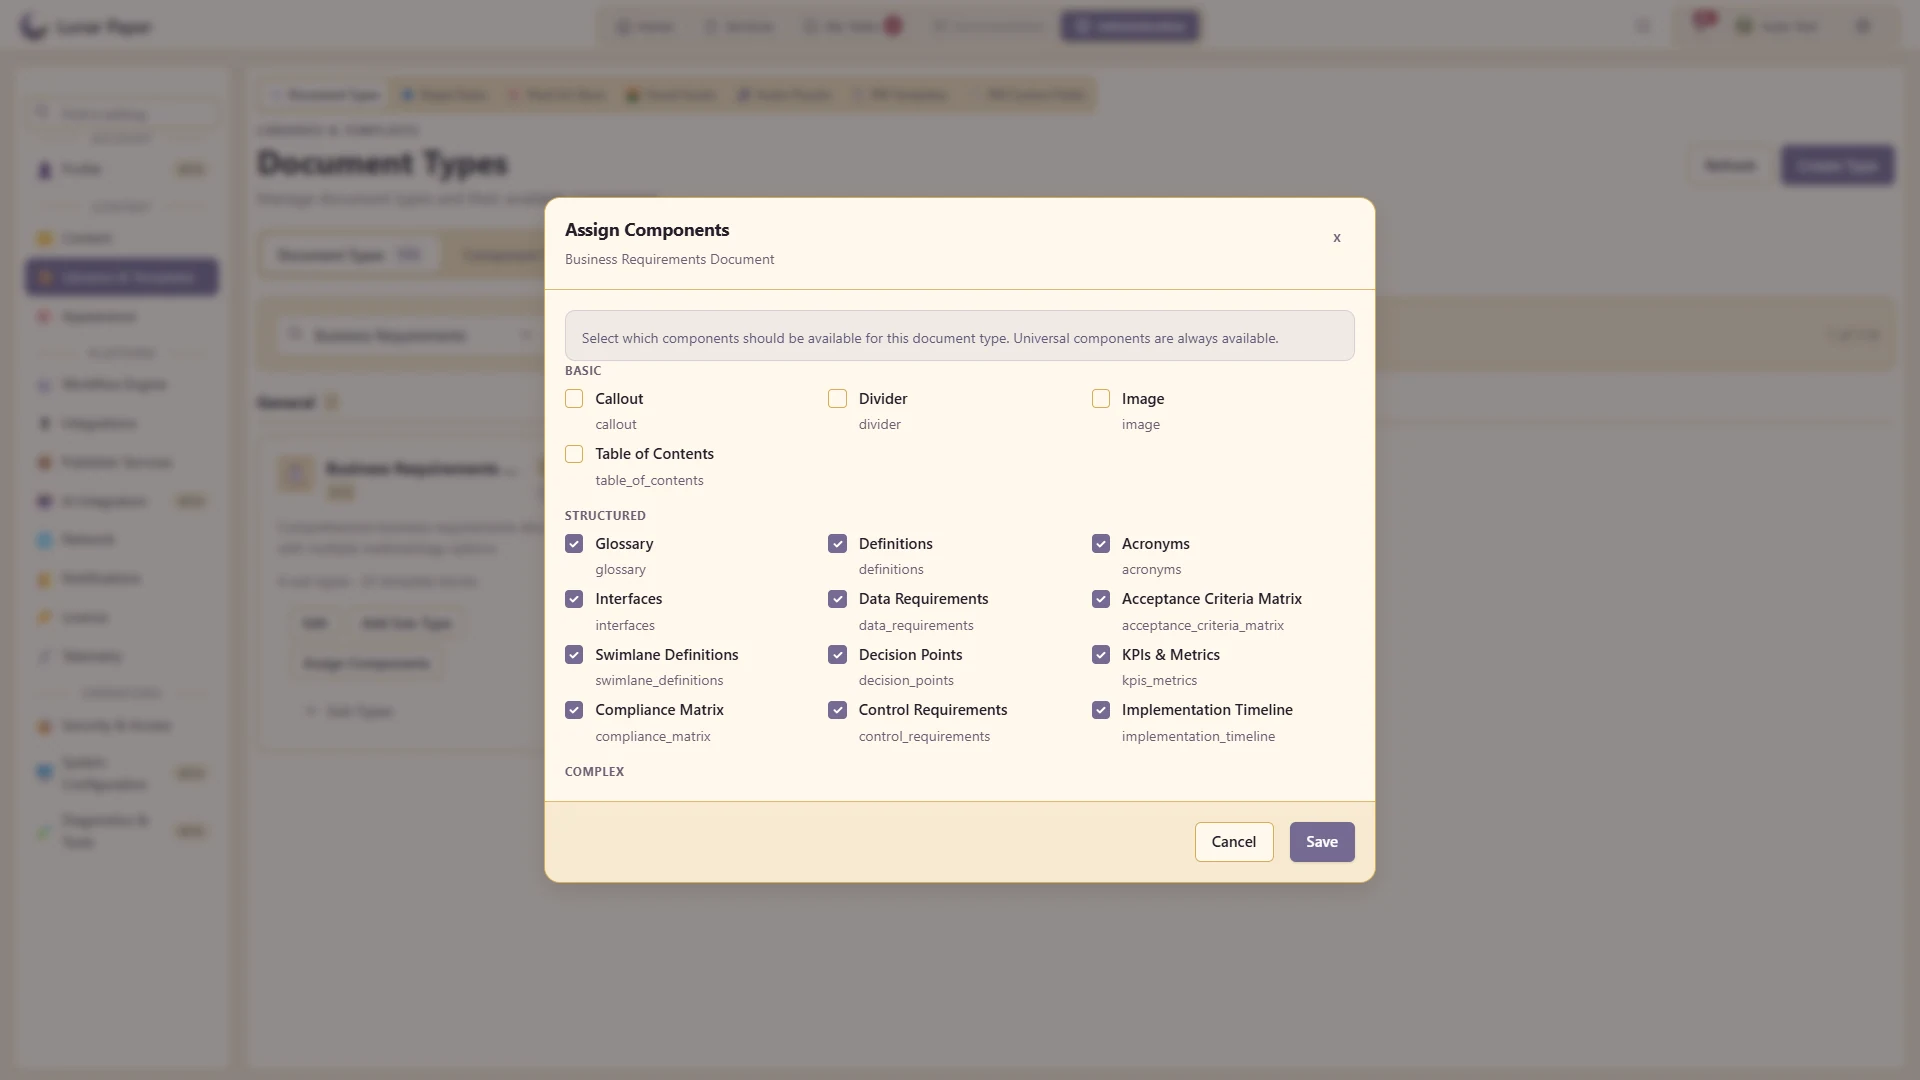Close the Assign Components dialog

(1336, 238)
